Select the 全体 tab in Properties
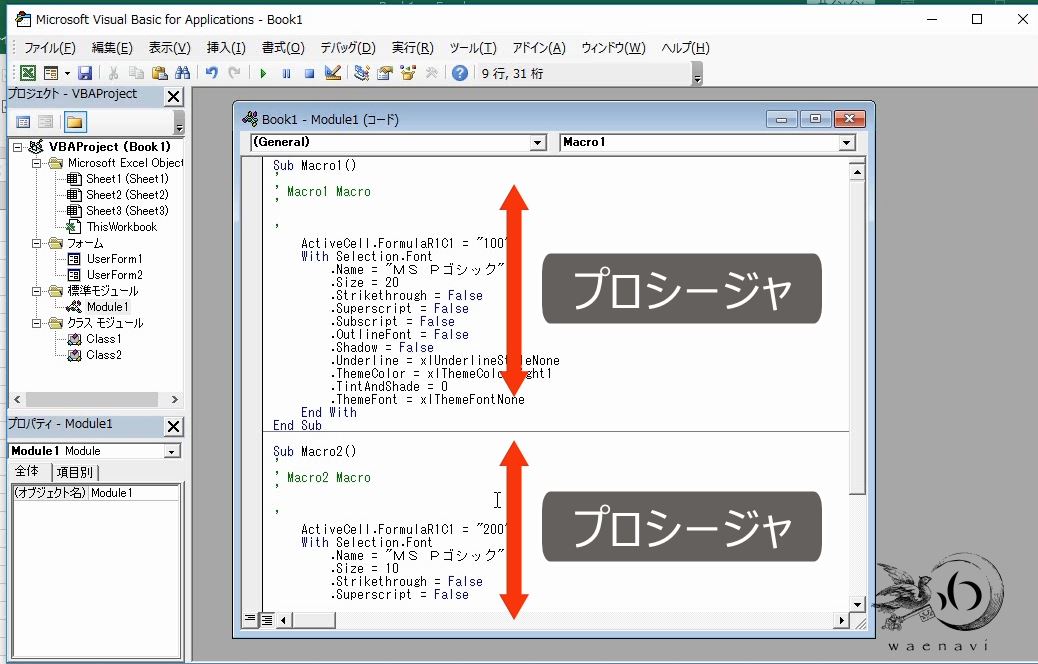 (x=28, y=471)
